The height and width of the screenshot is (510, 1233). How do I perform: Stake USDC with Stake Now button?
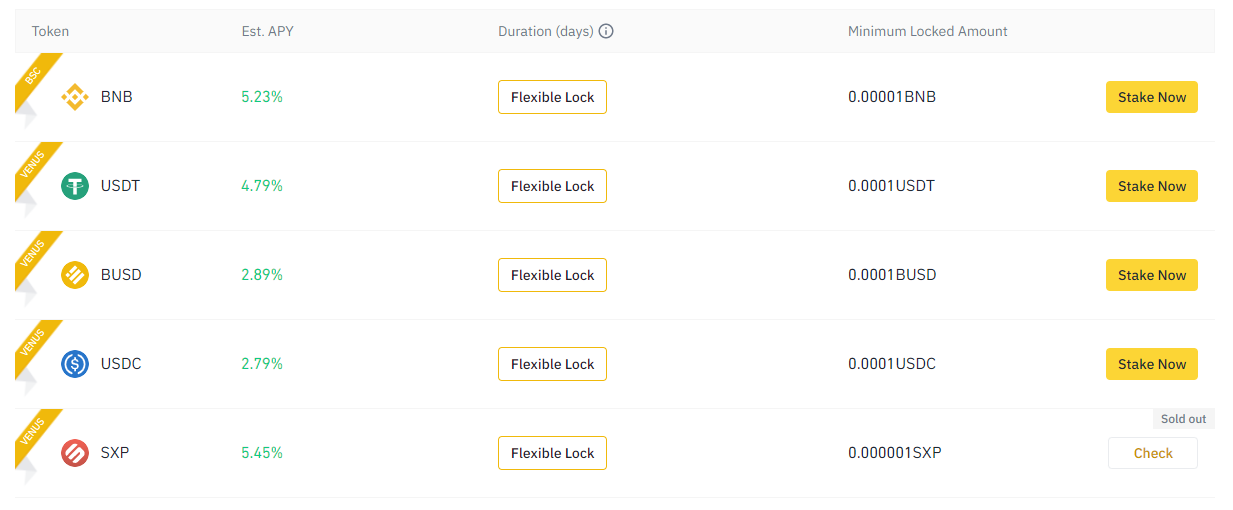(1151, 364)
